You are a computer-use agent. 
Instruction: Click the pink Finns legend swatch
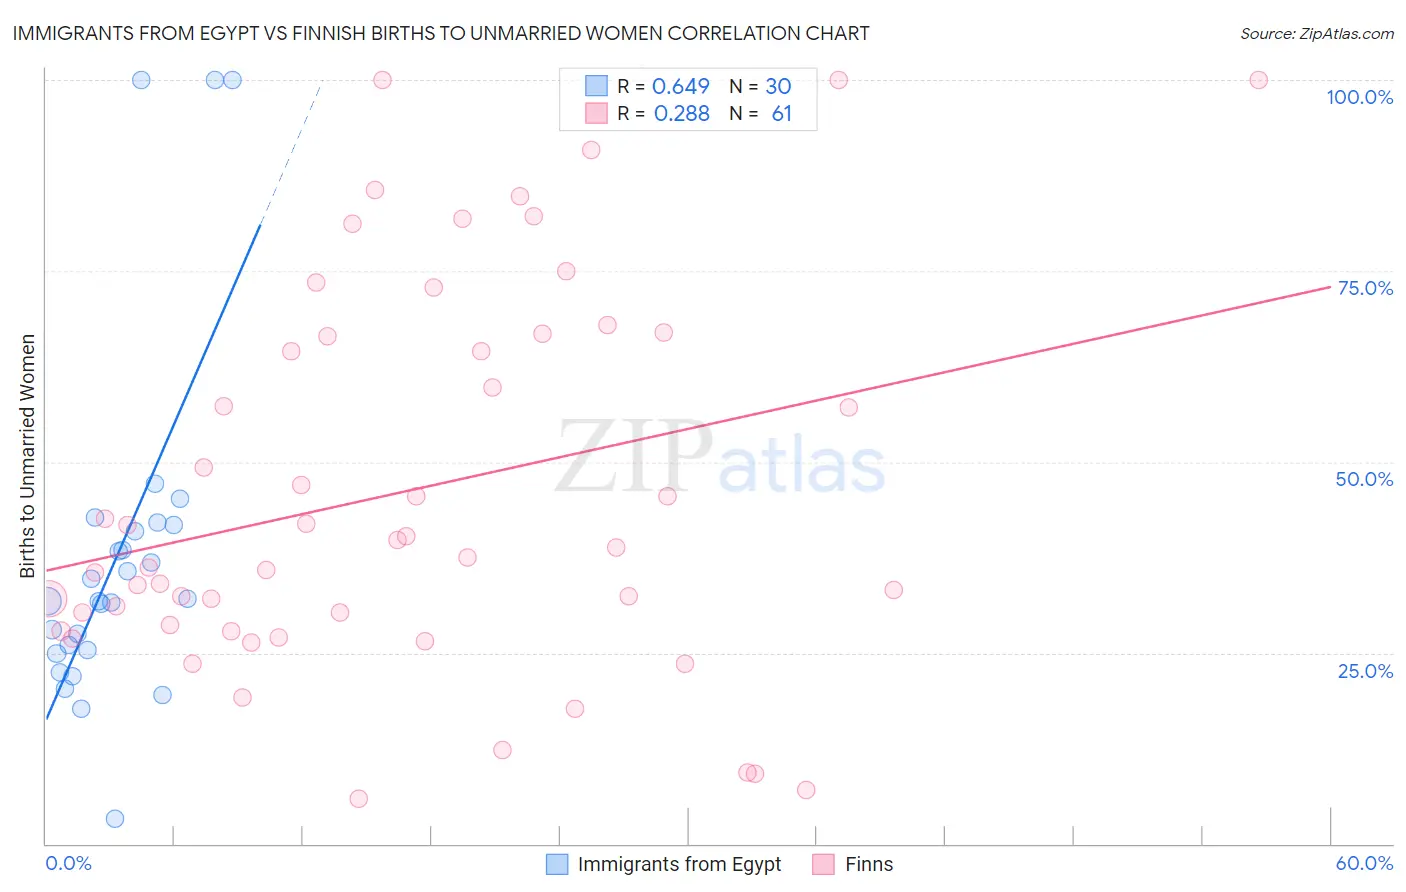pyautogui.click(x=823, y=864)
